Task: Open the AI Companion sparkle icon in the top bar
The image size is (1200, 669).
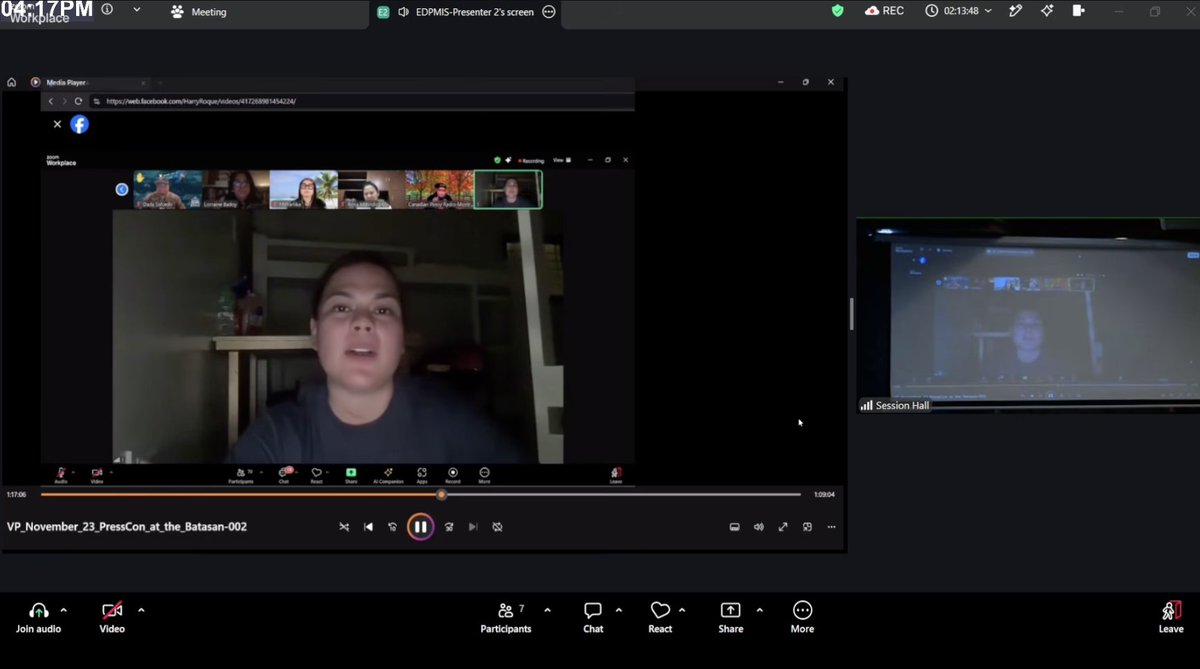Action: coord(1046,11)
